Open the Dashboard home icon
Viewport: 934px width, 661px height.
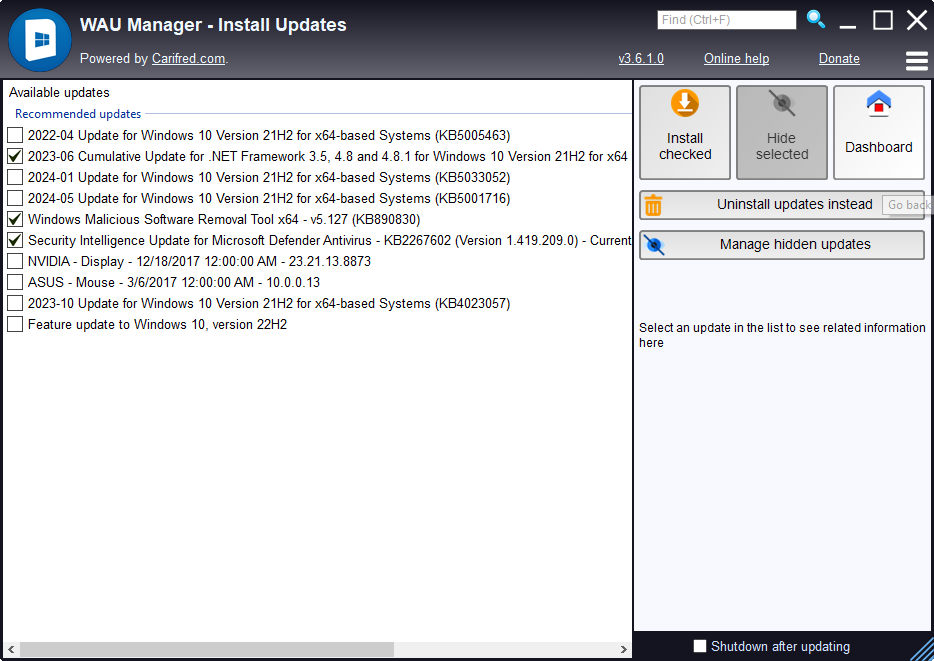879,104
